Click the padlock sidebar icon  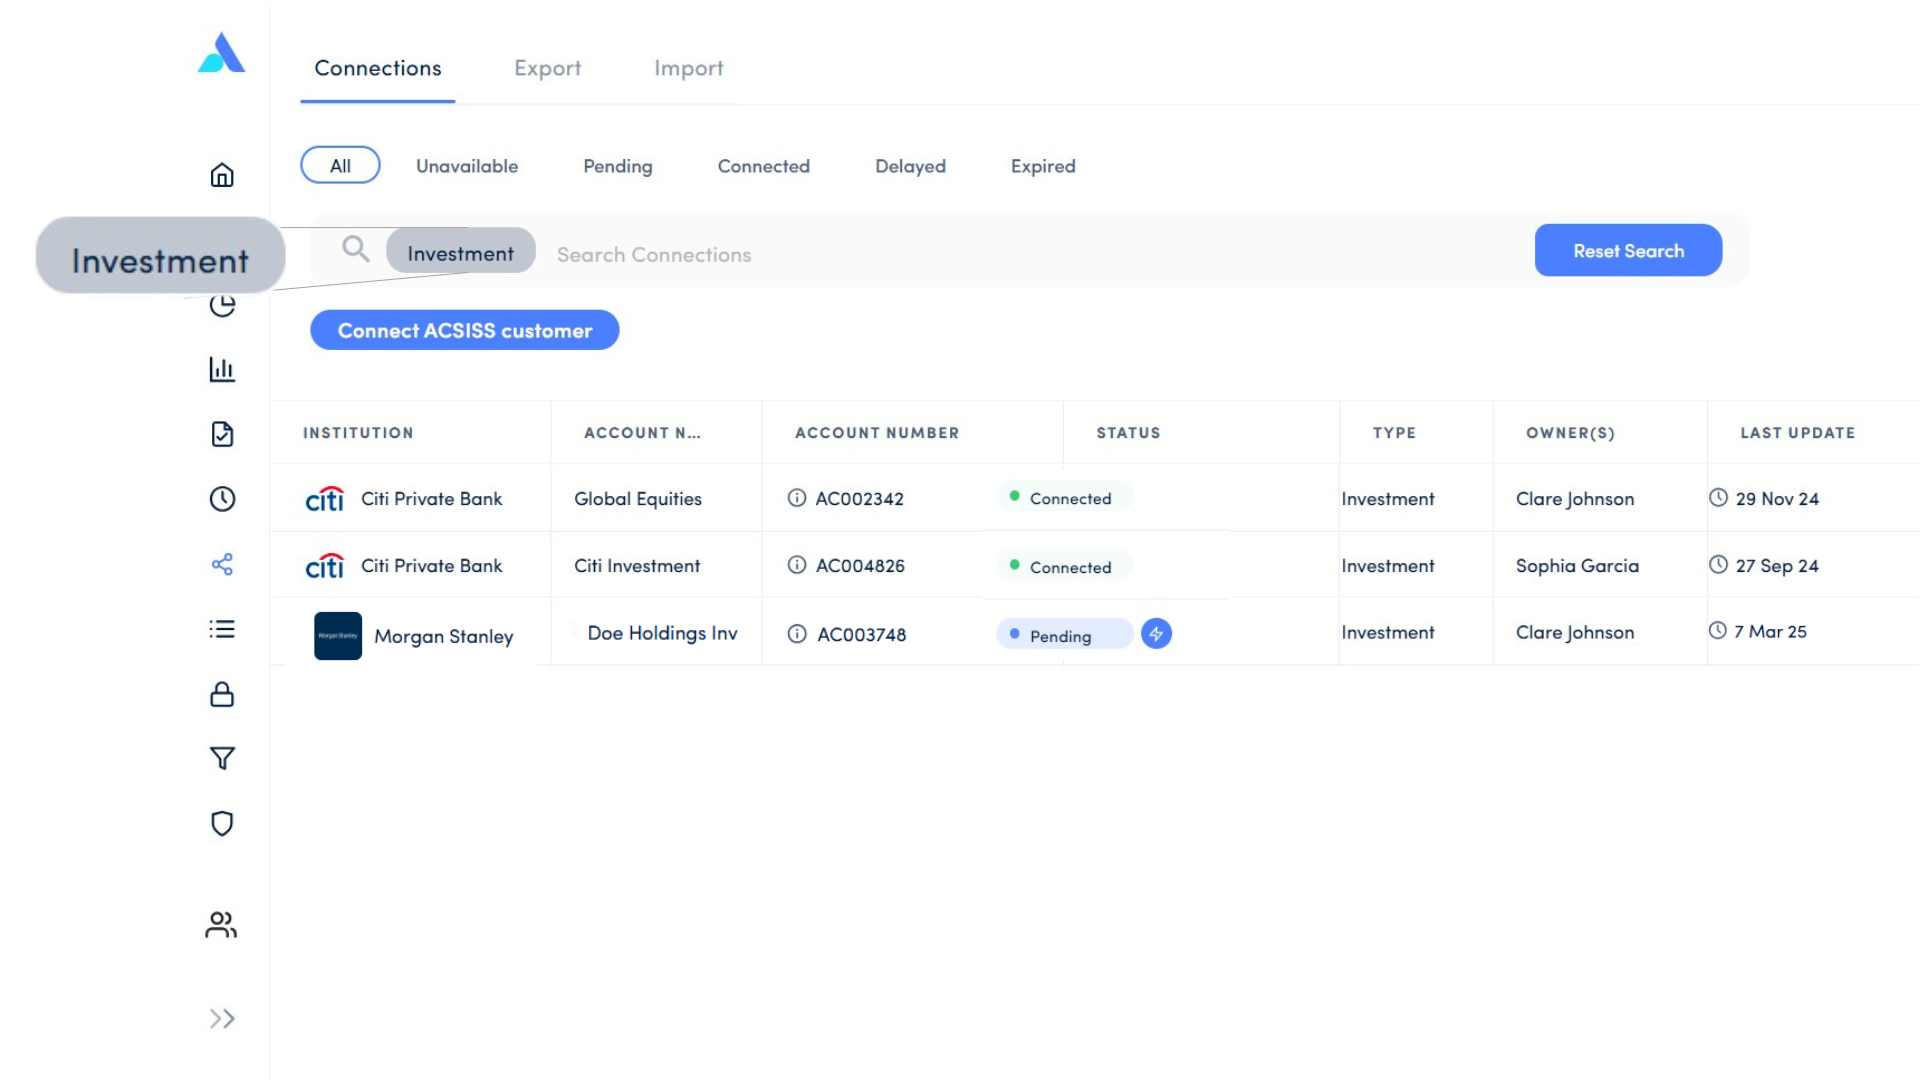click(222, 694)
